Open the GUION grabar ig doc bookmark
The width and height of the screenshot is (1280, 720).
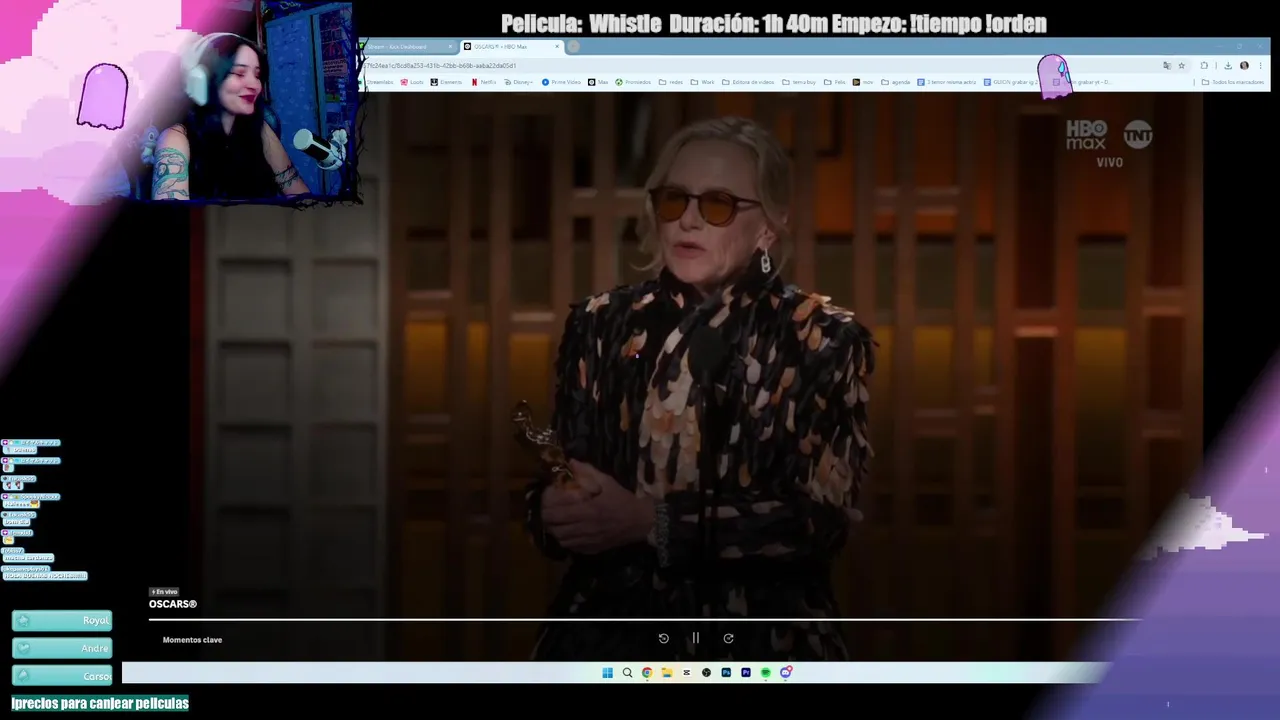pyautogui.click(x=1010, y=82)
